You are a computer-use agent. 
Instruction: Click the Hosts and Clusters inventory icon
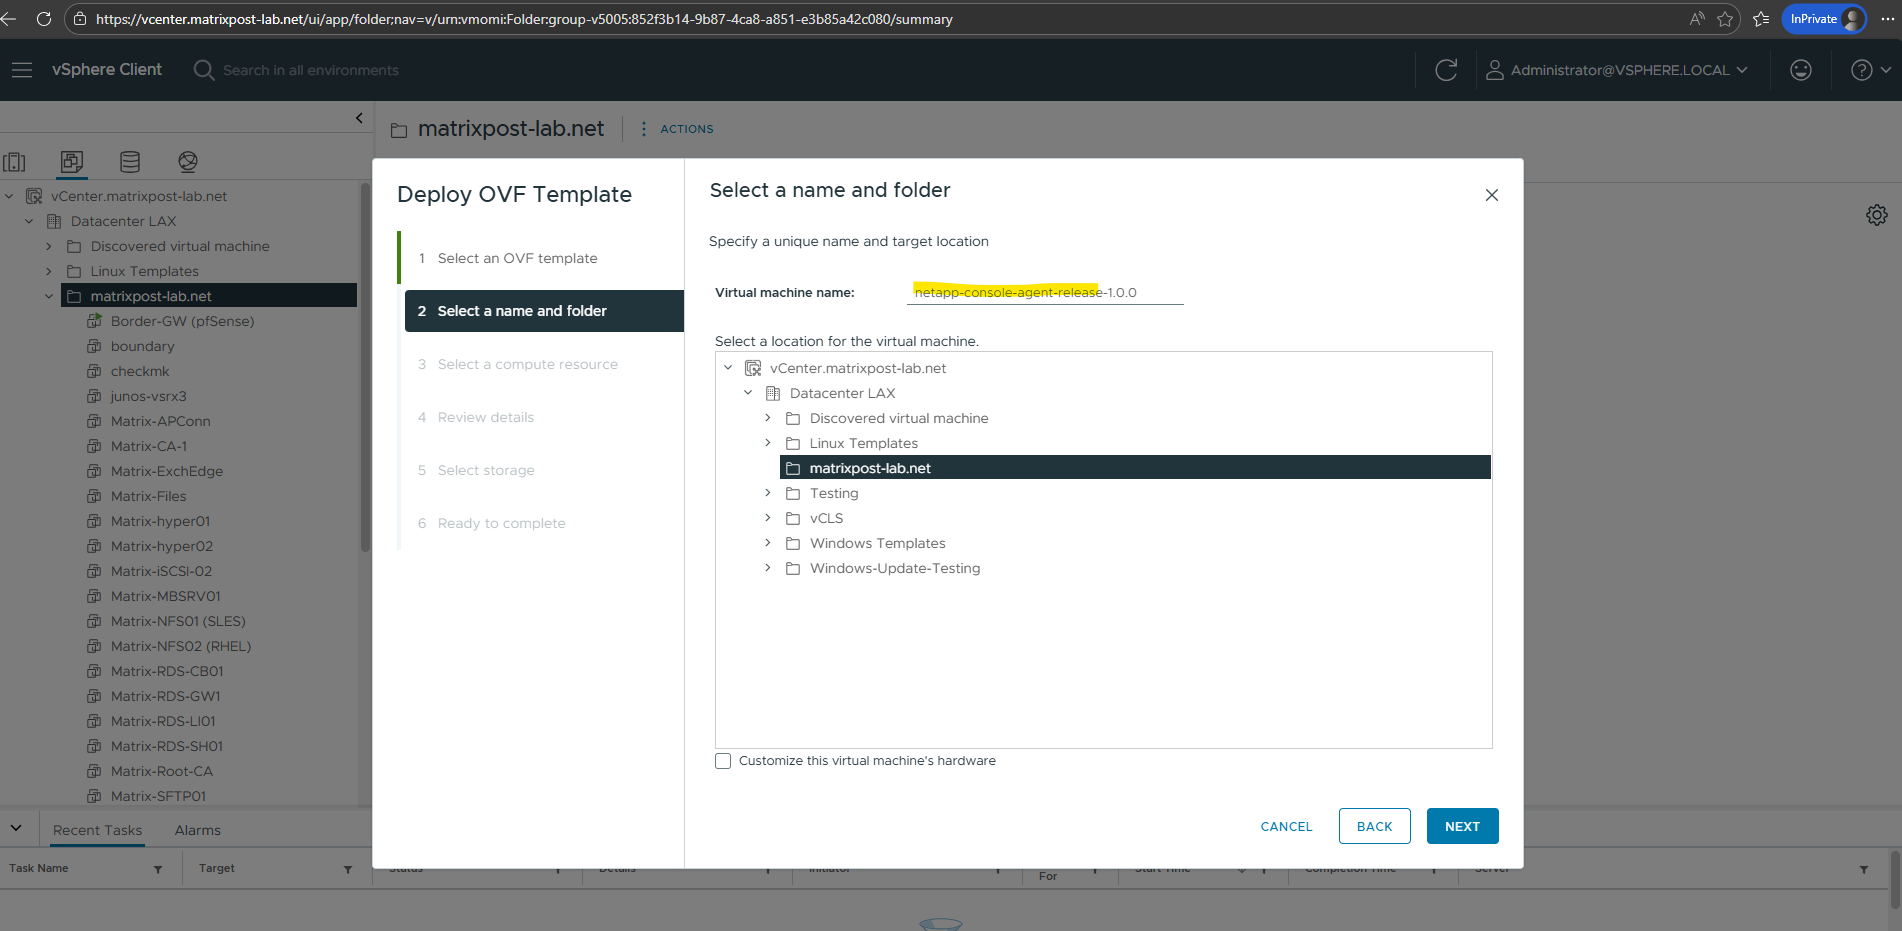click(x=15, y=162)
